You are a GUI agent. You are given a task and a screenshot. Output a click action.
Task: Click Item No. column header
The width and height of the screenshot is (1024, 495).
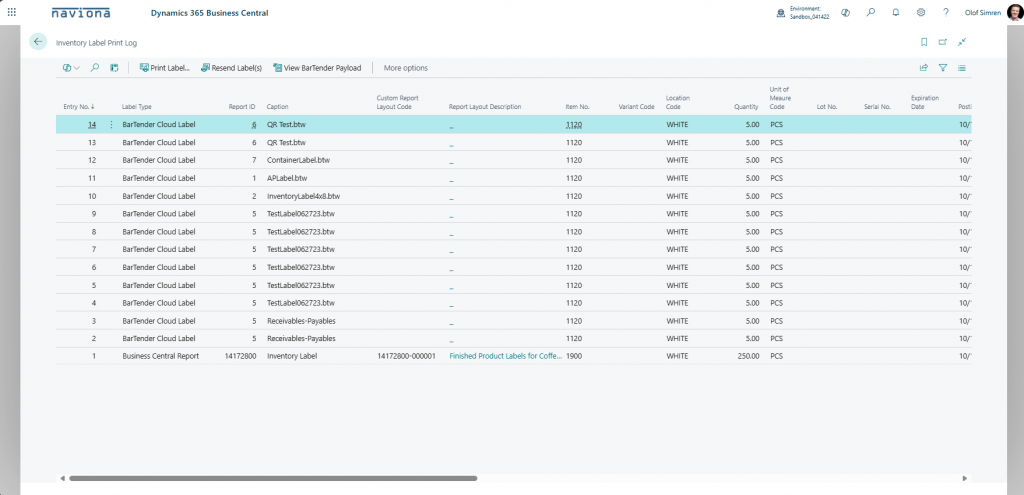pos(577,106)
